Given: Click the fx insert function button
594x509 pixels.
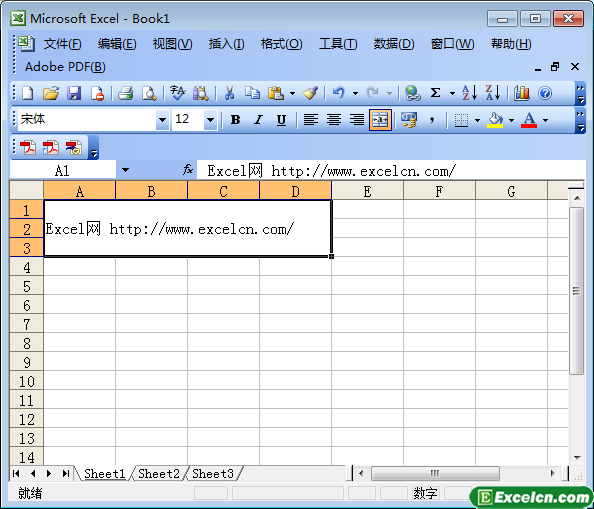Looking at the screenshot, I should [x=188, y=170].
